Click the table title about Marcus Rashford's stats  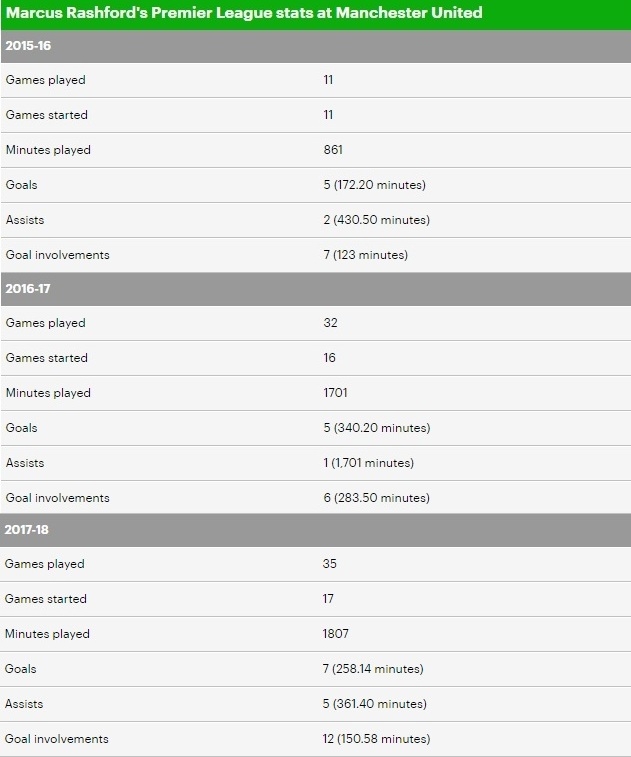point(243,13)
